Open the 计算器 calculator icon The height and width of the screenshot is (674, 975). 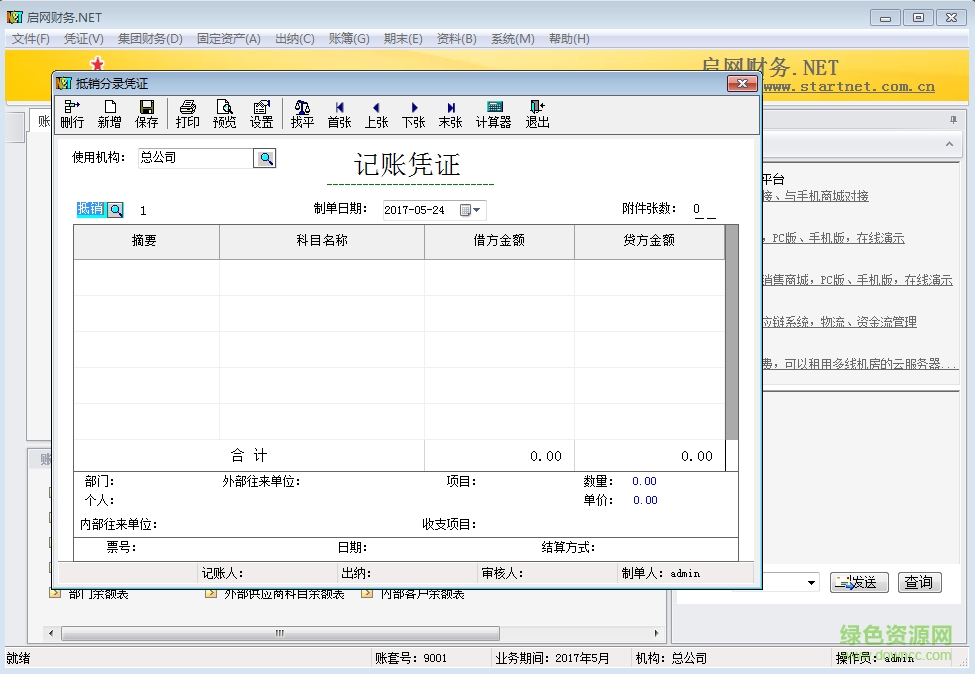[493, 112]
